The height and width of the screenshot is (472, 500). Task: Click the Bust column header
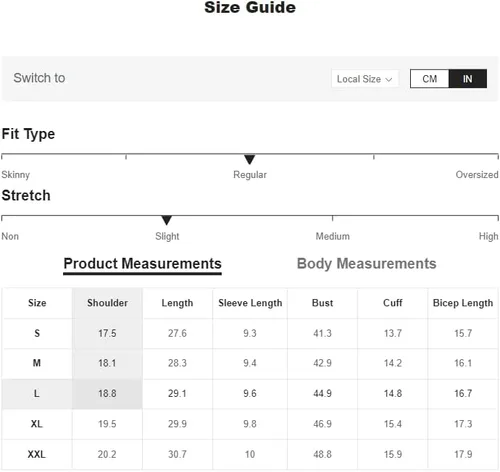pyautogui.click(x=322, y=303)
